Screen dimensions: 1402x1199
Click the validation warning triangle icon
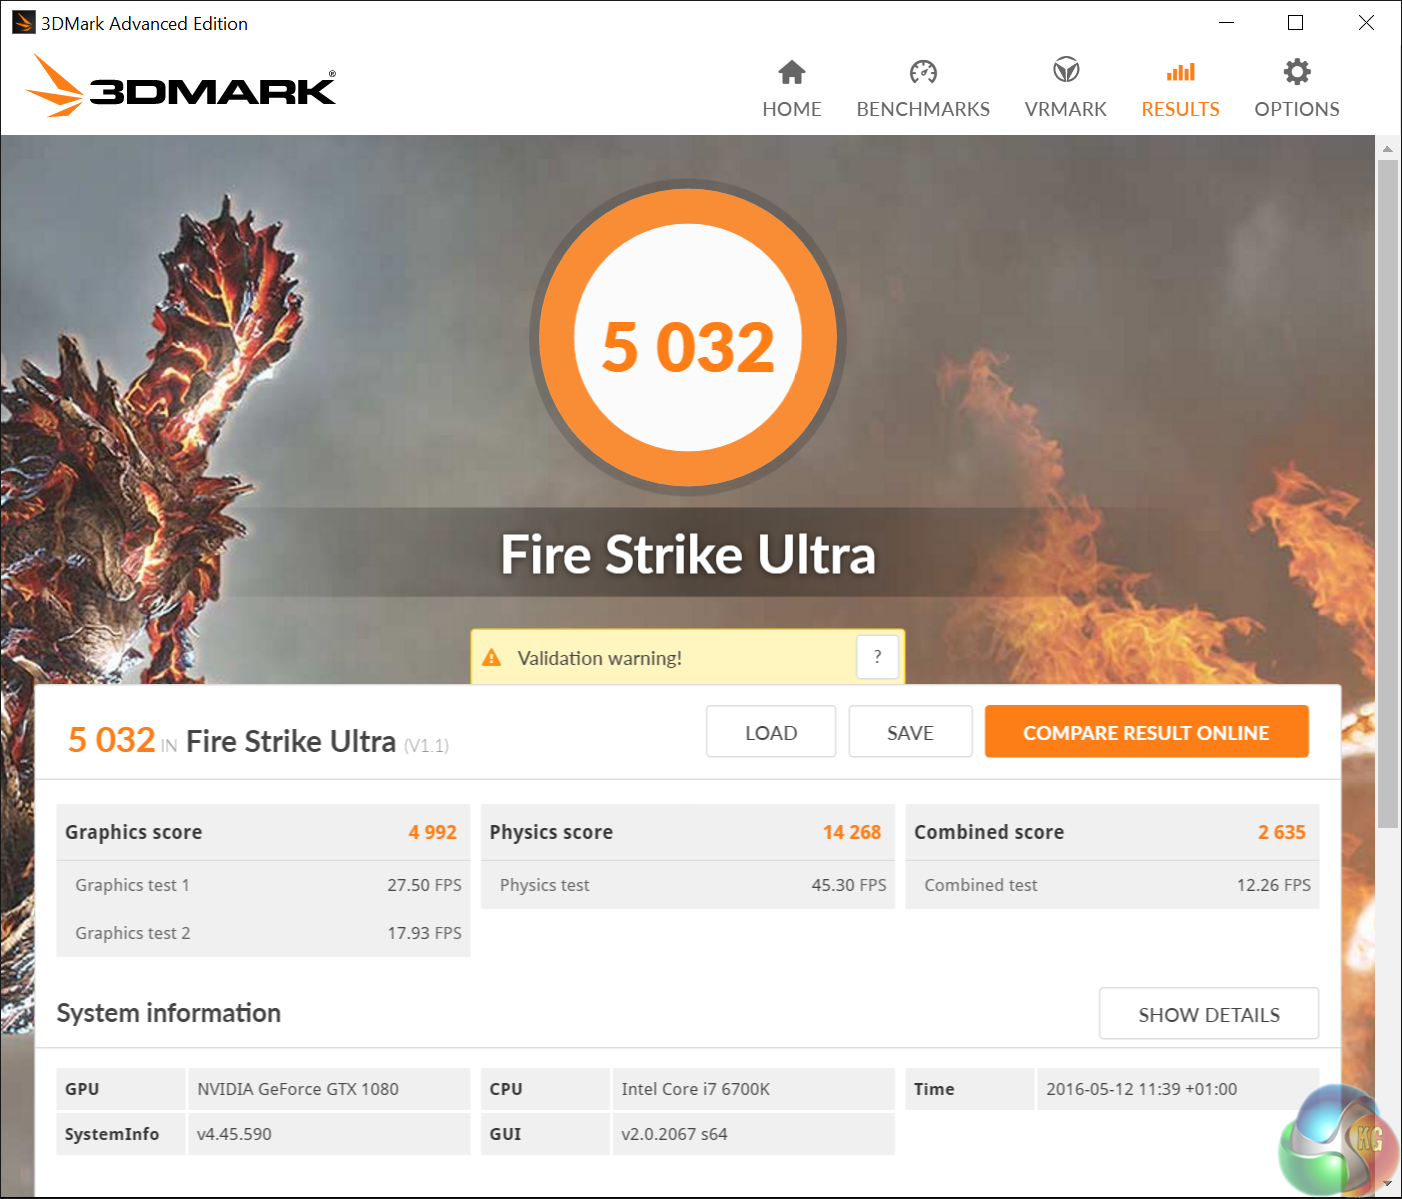click(x=492, y=657)
